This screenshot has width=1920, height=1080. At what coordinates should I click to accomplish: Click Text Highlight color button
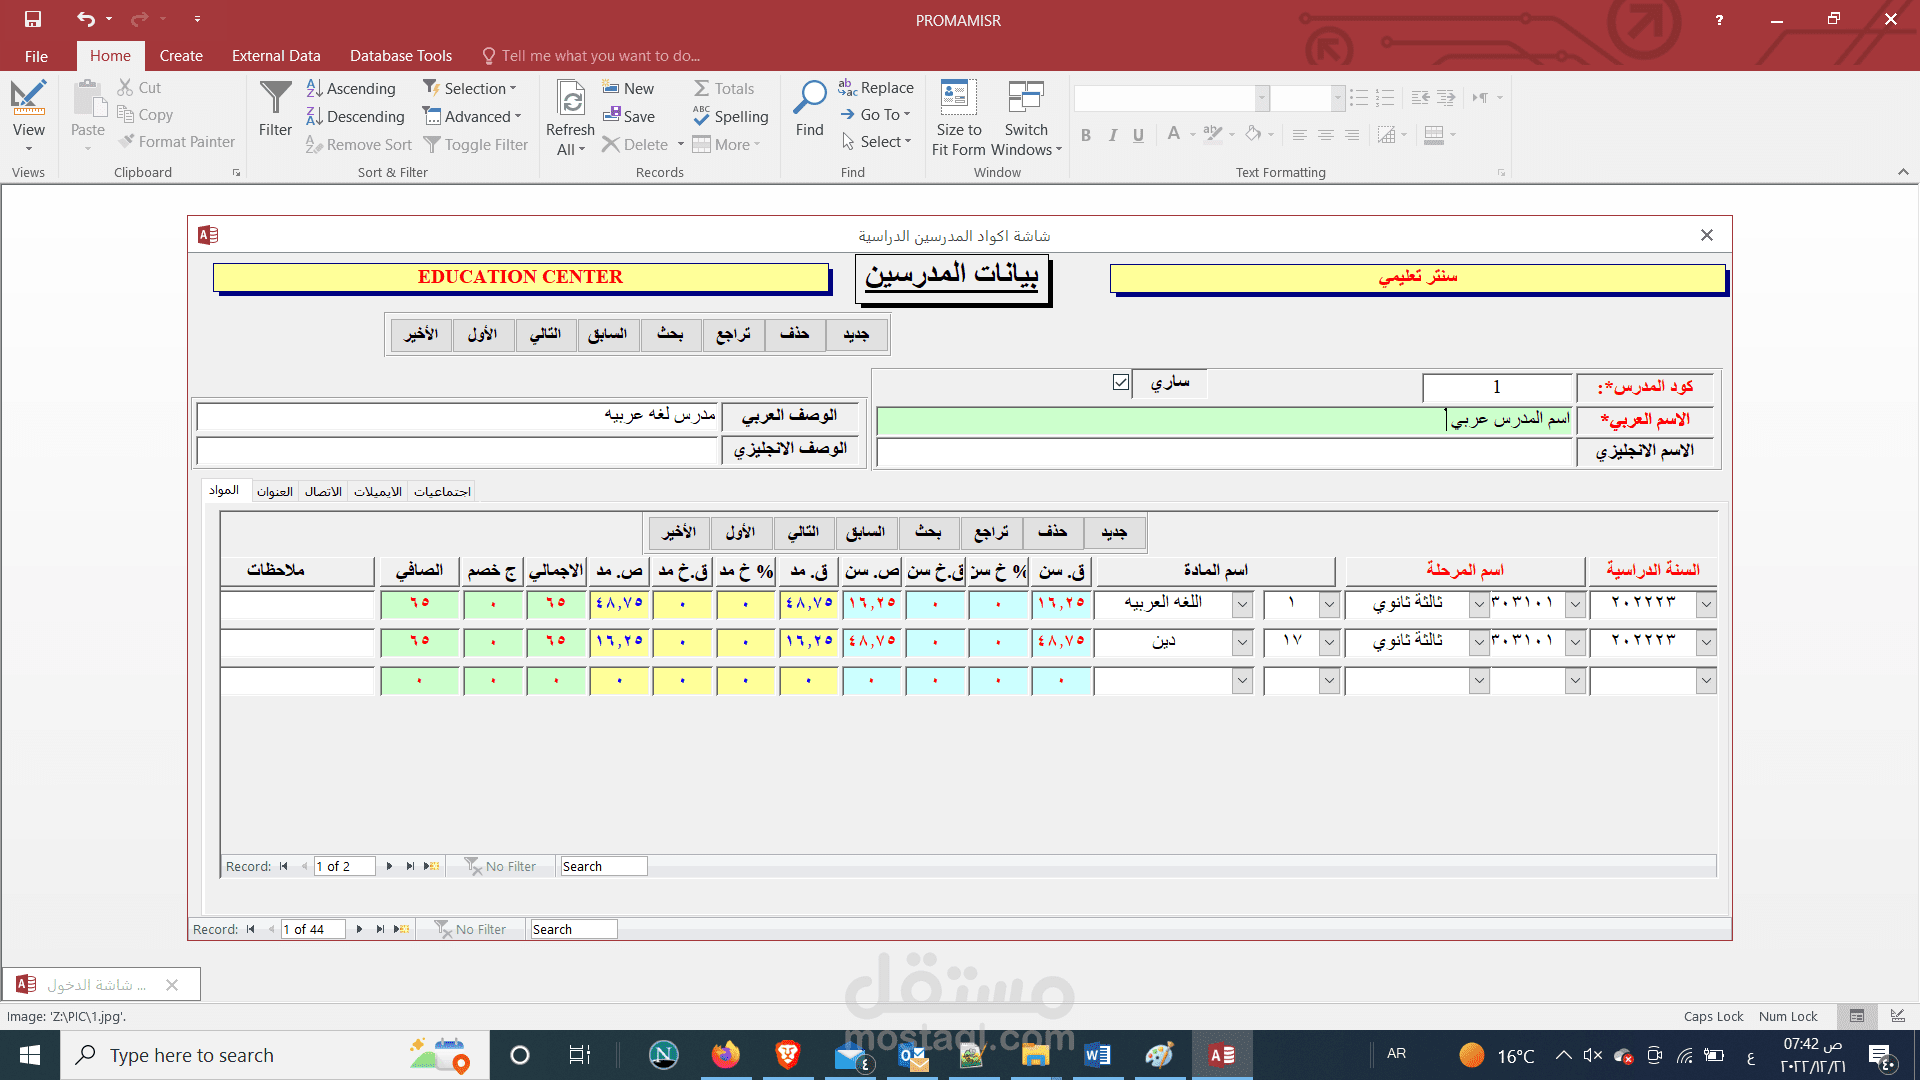pyautogui.click(x=1212, y=135)
